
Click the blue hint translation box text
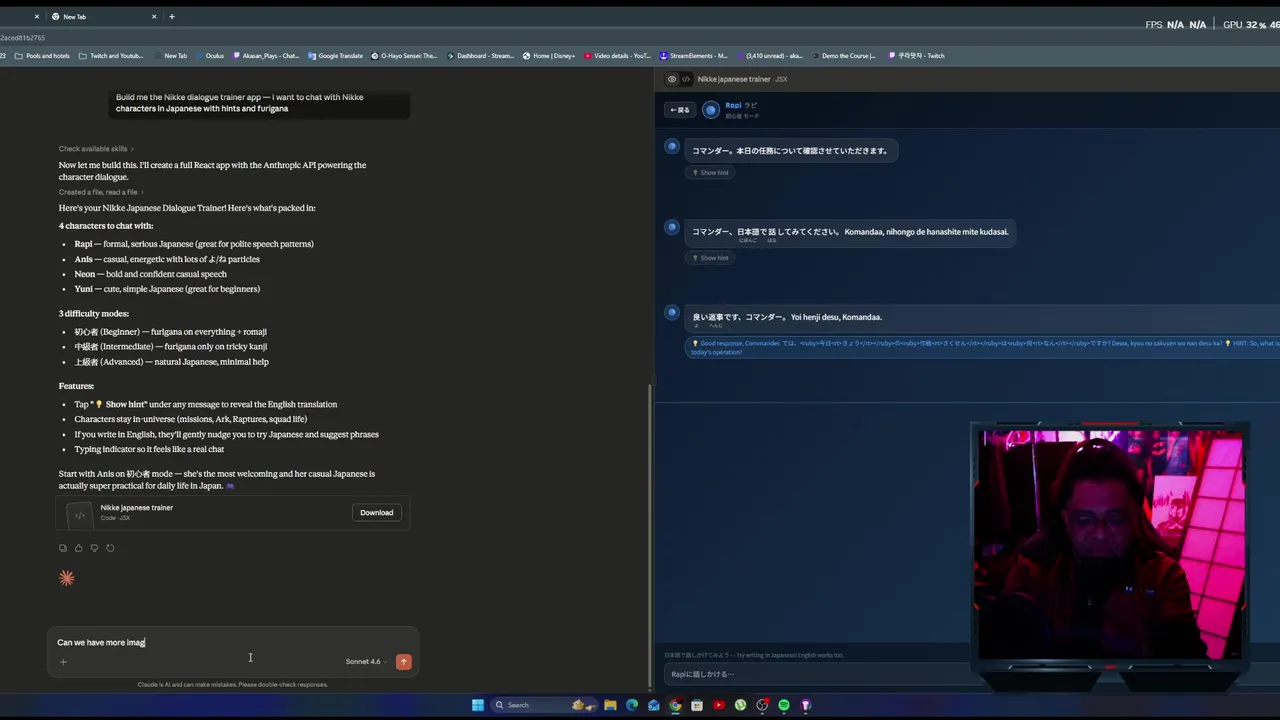tap(983, 347)
